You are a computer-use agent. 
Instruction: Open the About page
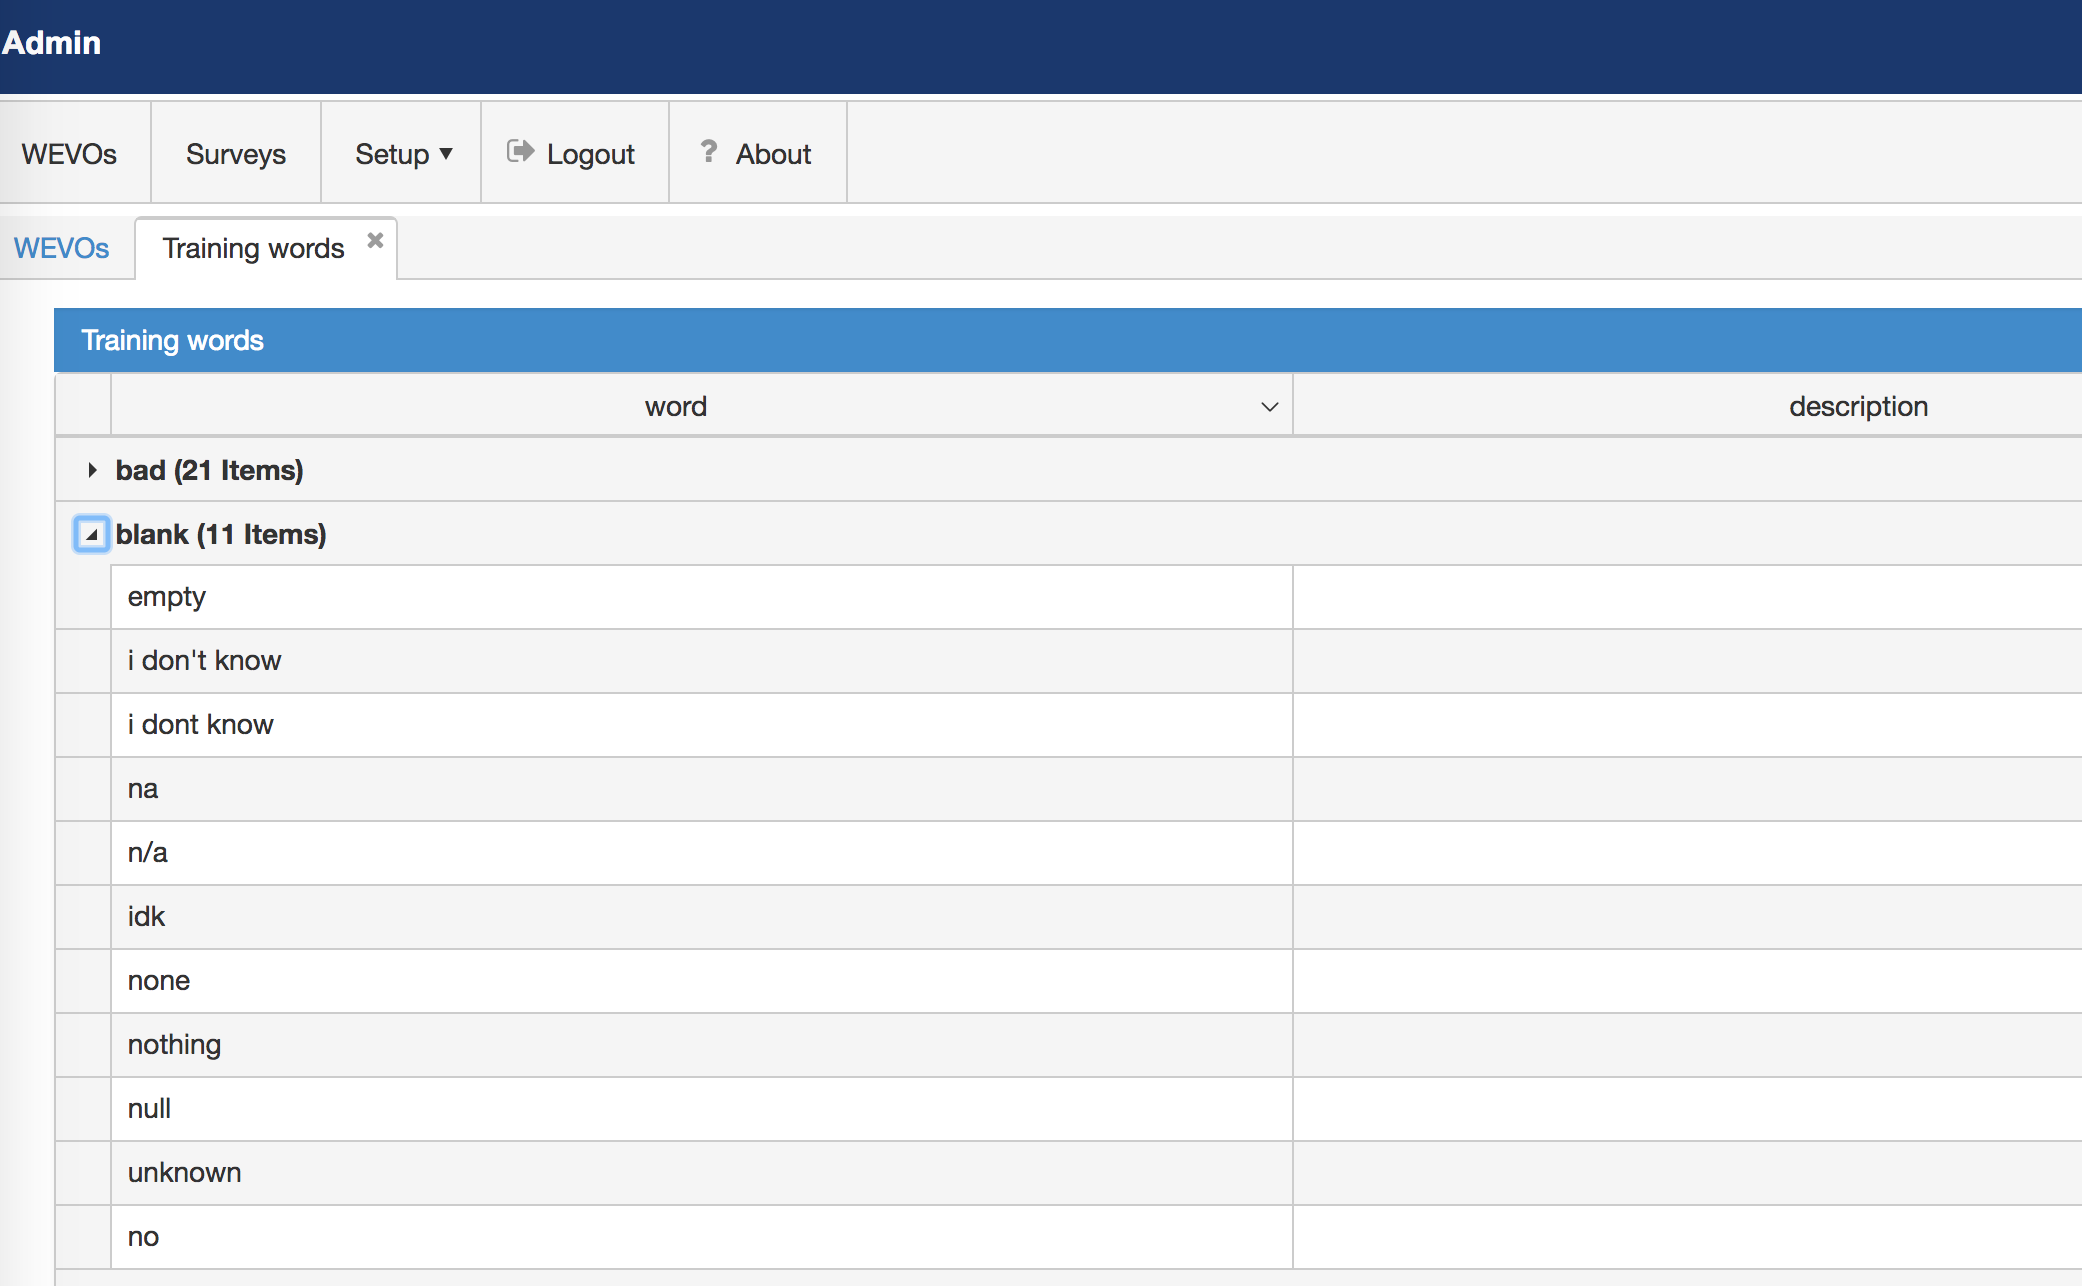[757, 154]
